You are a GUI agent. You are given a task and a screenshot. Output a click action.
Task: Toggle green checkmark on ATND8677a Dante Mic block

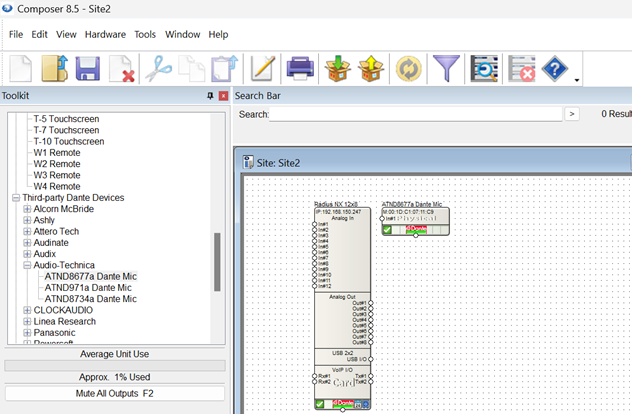coord(387,230)
